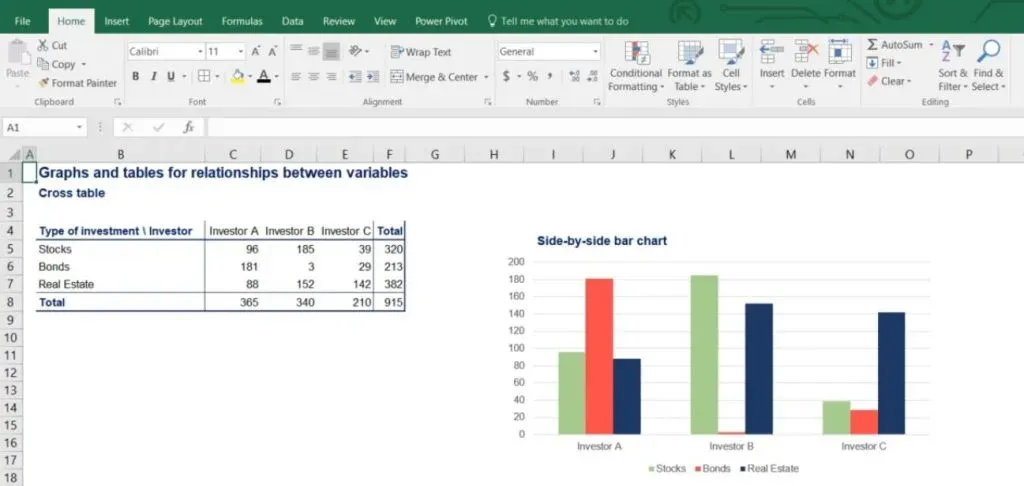
Task: Expand the General number format dropdown
Action: click(x=595, y=51)
